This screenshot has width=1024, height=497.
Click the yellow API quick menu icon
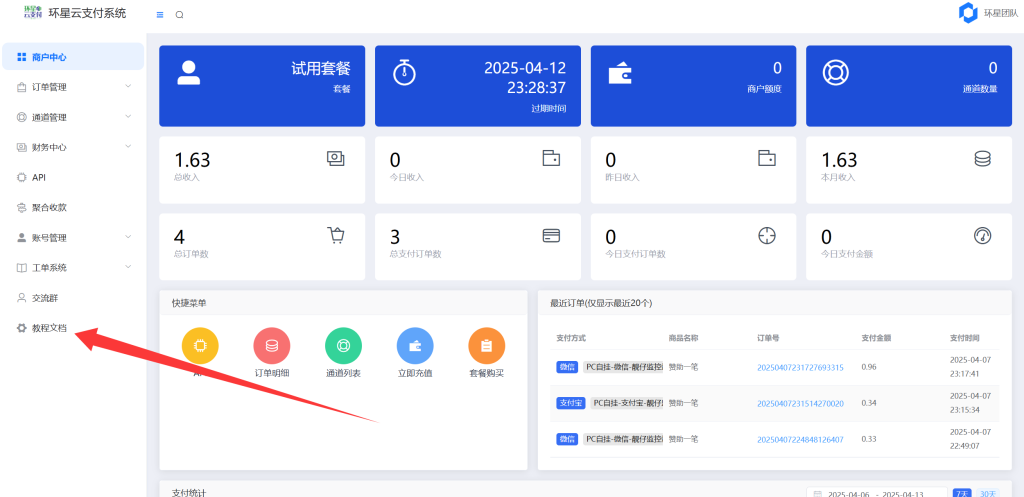(x=199, y=345)
